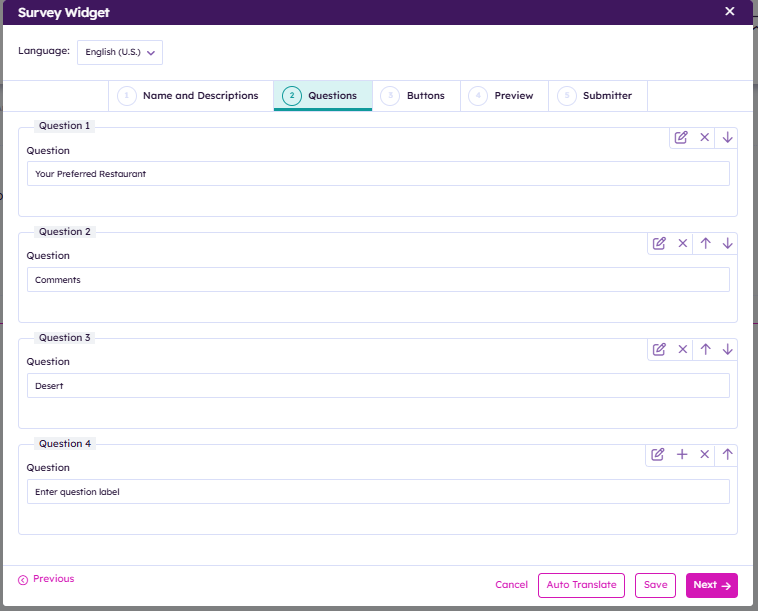The width and height of the screenshot is (758, 611).
Task: Click the Previous link
Action: coord(46,579)
